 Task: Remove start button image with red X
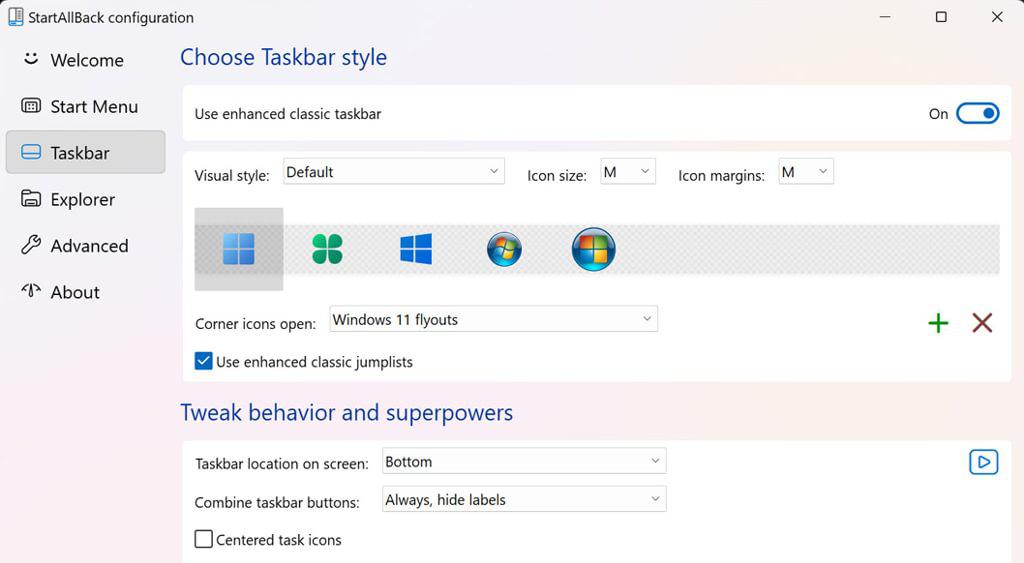click(x=982, y=323)
